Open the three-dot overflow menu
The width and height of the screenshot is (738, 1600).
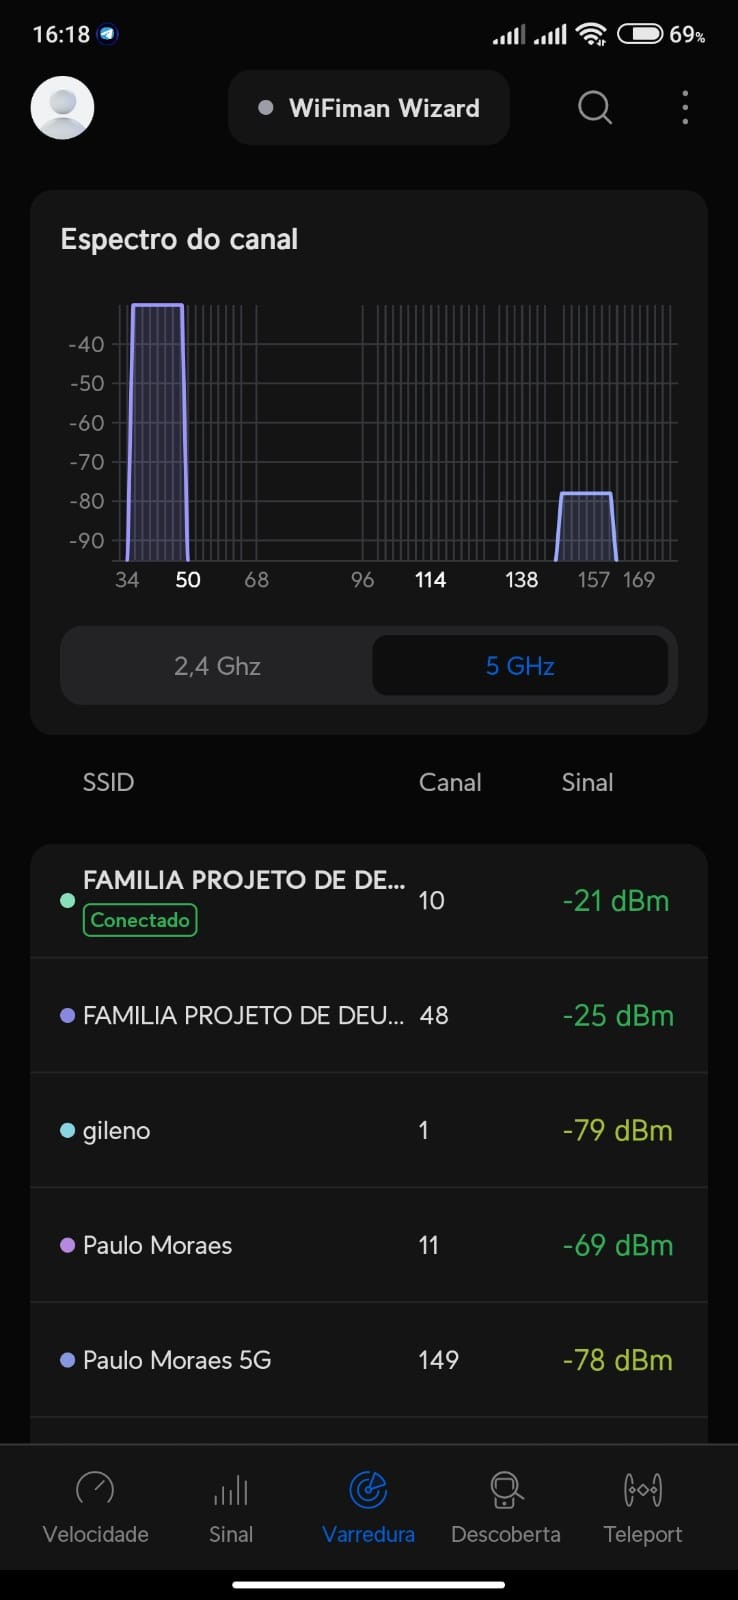[x=685, y=107]
